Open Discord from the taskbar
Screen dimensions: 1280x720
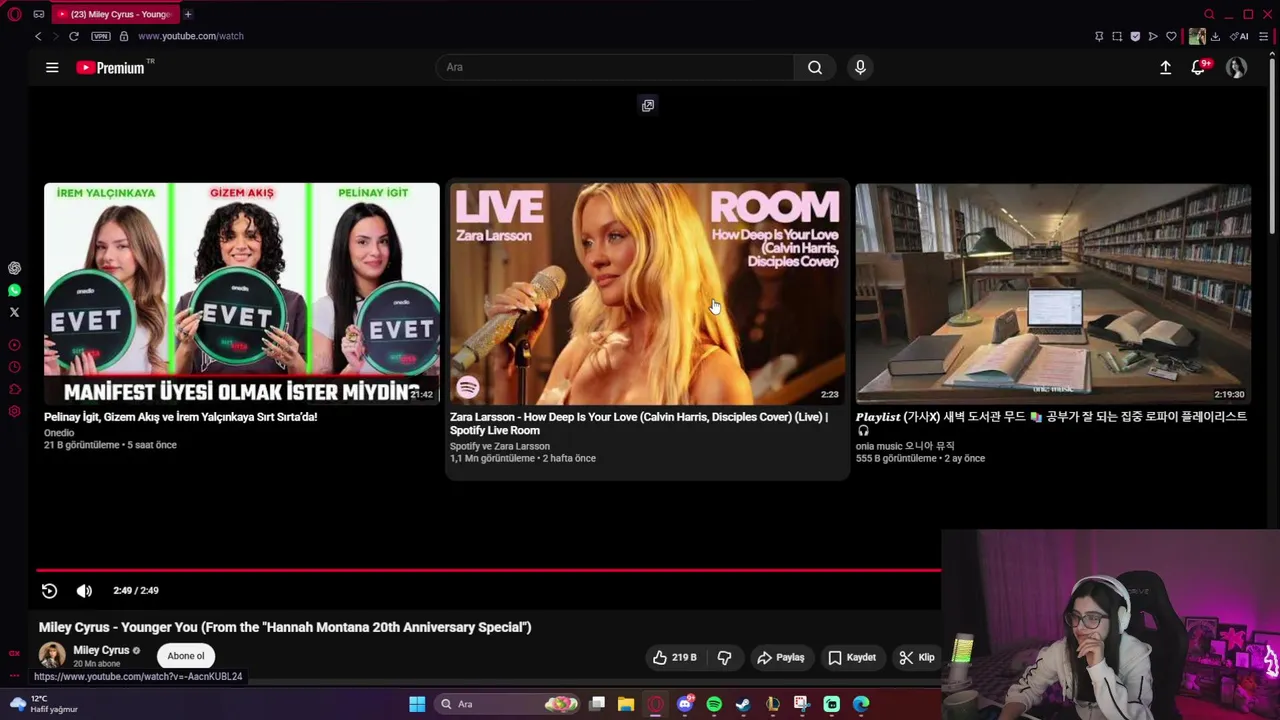click(x=685, y=704)
